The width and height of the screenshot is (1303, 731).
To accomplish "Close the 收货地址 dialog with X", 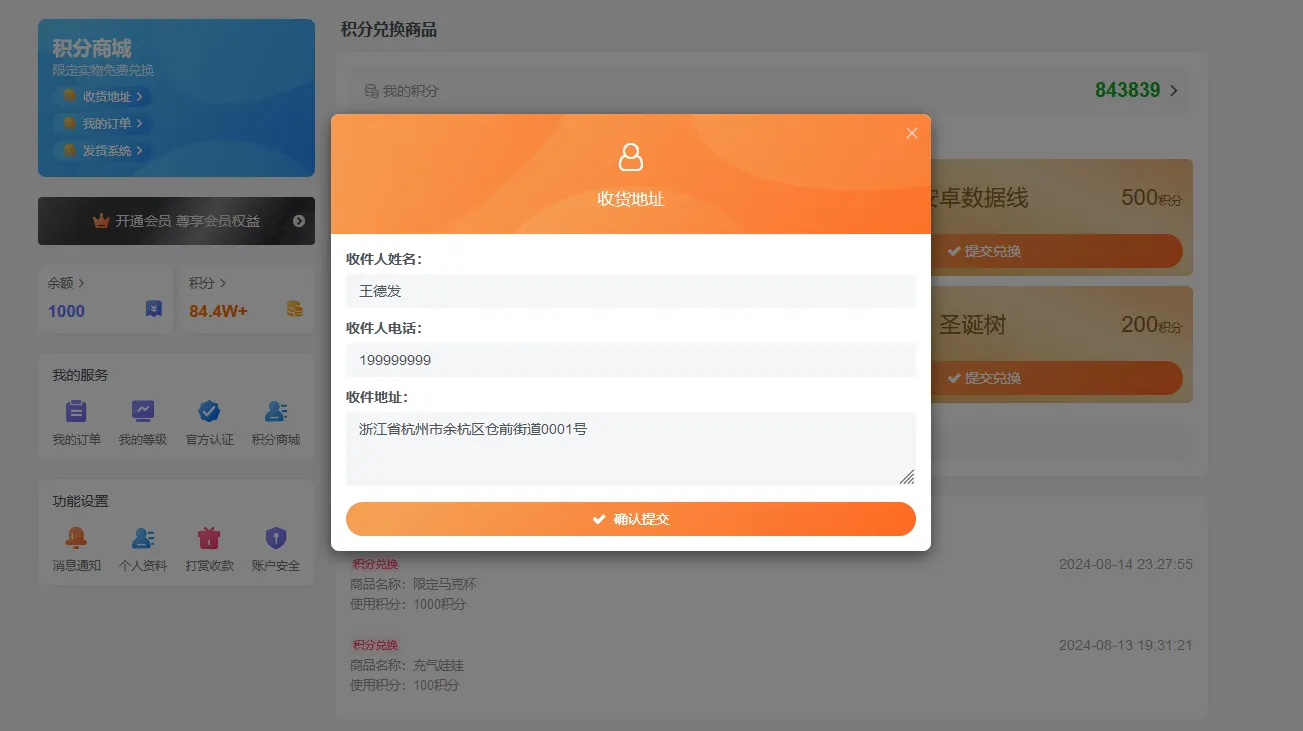I will 911,133.
